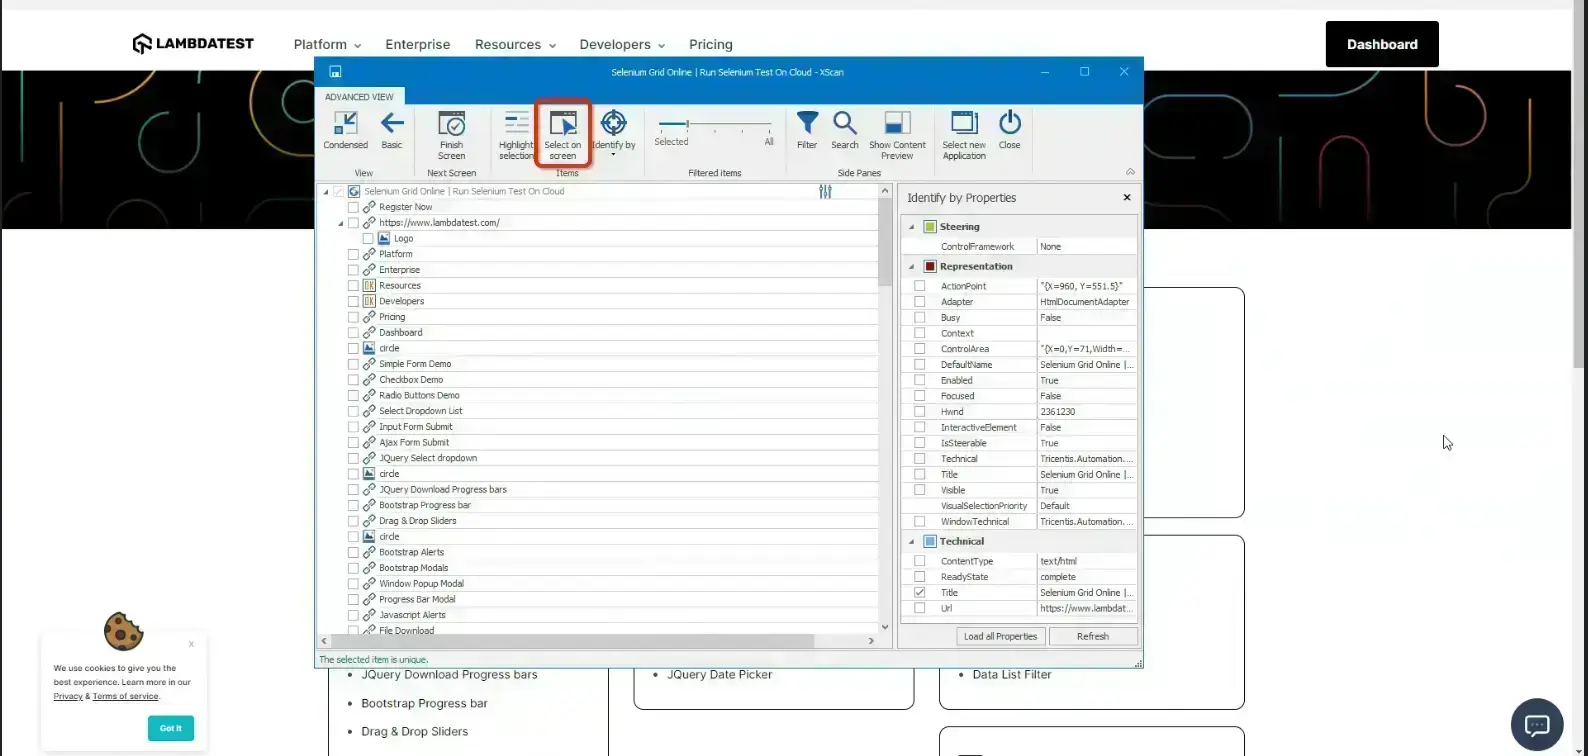Switch to Basic view using arrow icon
This screenshot has width=1588, height=756.
point(392,124)
